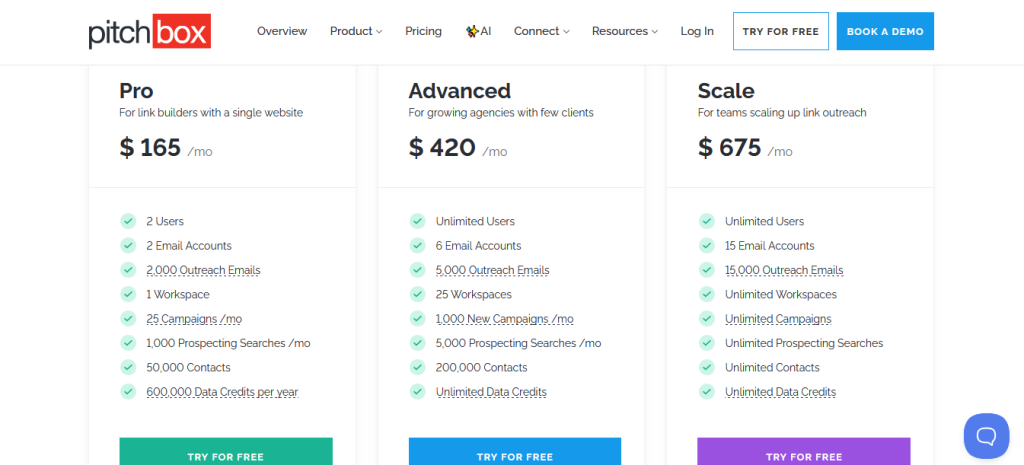Click checkmark beside 15,000 Outreach Emails
Image resolution: width=1024 pixels, height=465 pixels.
tap(707, 270)
